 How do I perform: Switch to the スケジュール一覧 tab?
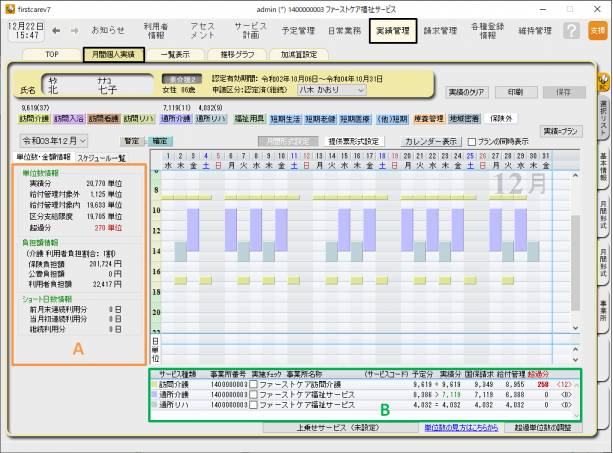(x=101, y=158)
